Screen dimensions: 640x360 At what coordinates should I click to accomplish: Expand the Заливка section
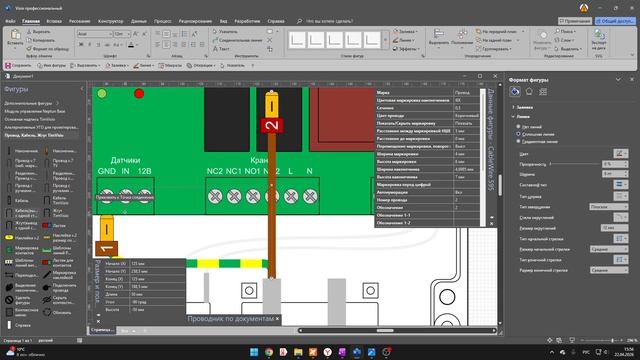tap(522, 107)
